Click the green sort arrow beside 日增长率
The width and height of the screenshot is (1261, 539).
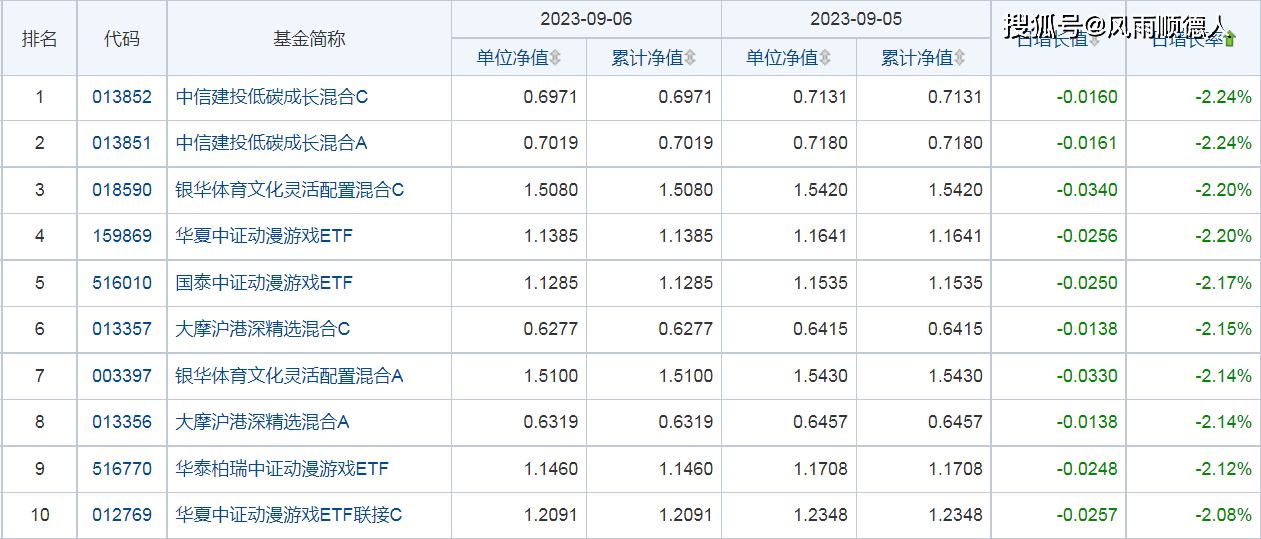(1230, 40)
